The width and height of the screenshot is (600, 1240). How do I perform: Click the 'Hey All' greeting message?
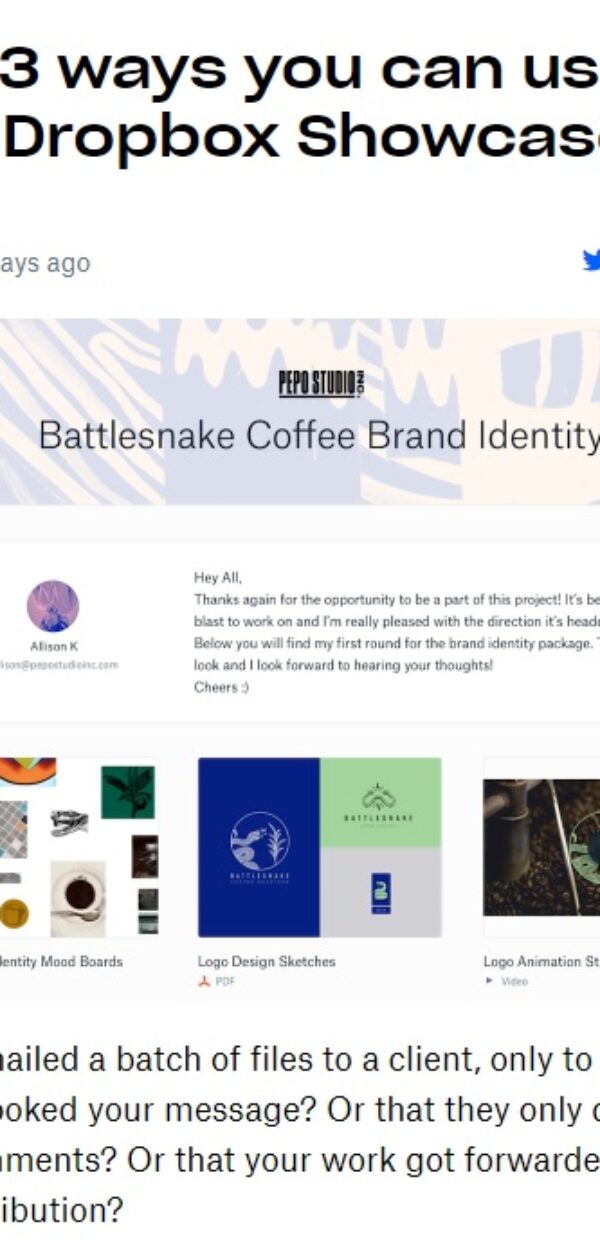(397, 632)
